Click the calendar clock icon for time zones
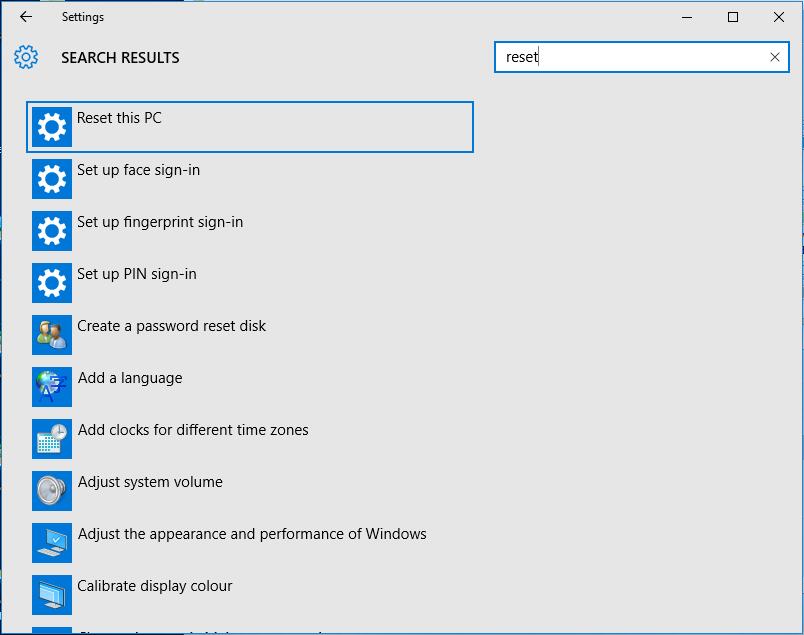 point(52,439)
